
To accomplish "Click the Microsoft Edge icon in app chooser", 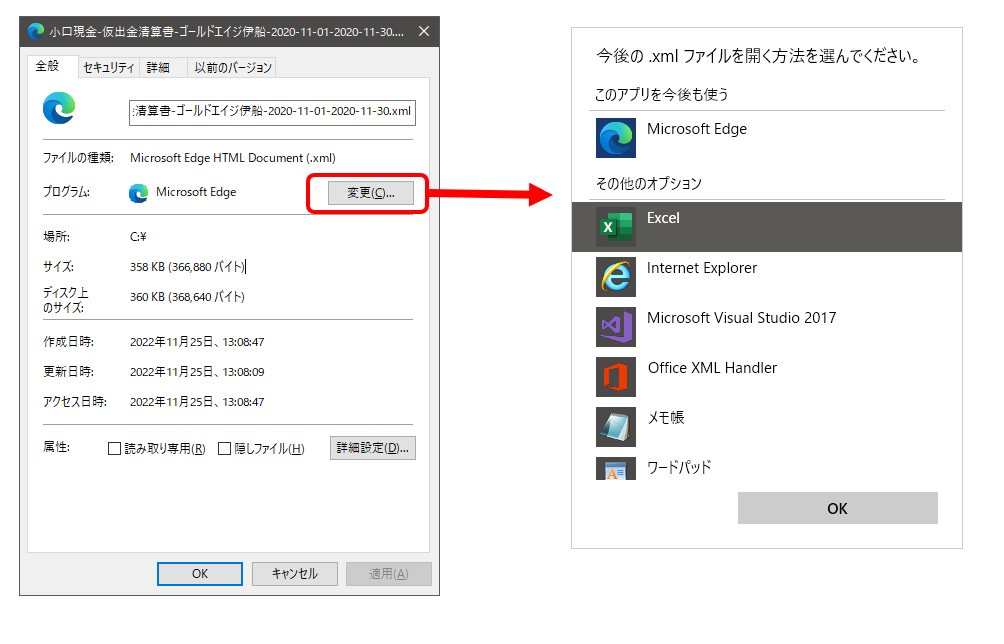I will [615, 138].
